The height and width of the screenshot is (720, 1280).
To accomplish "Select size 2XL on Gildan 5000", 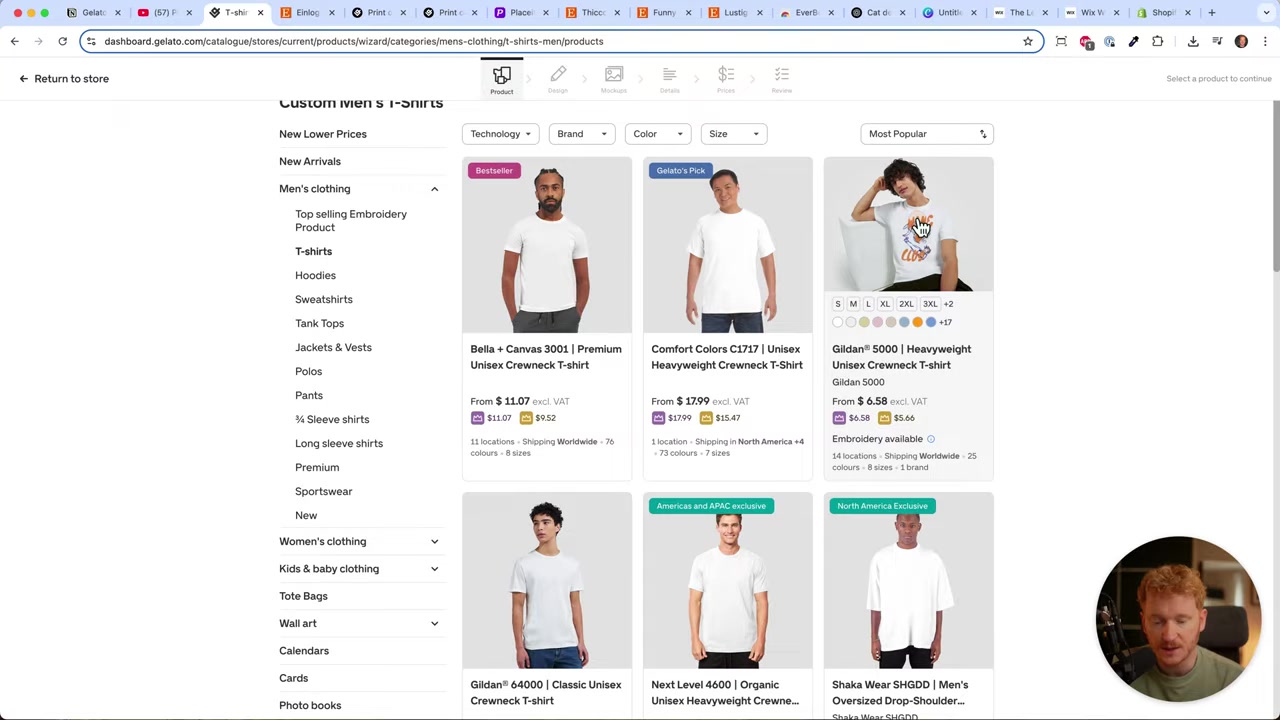I will click(906, 304).
